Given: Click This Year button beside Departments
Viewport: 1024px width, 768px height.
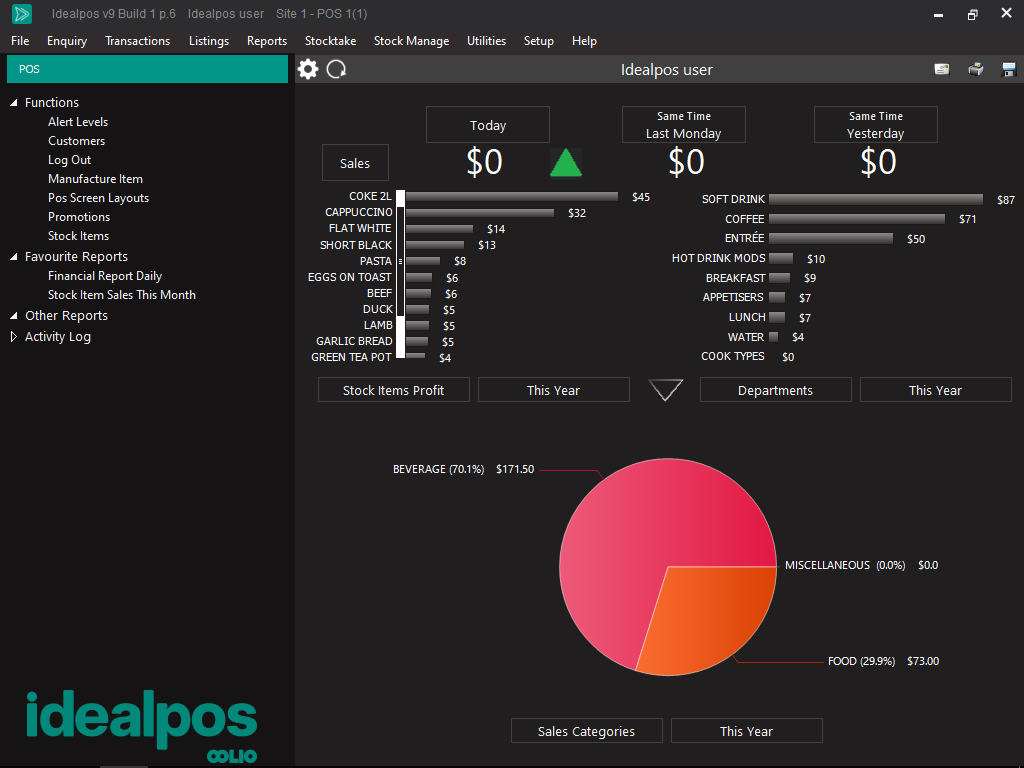Looking at the screenshot, I should tap(935, 390).
